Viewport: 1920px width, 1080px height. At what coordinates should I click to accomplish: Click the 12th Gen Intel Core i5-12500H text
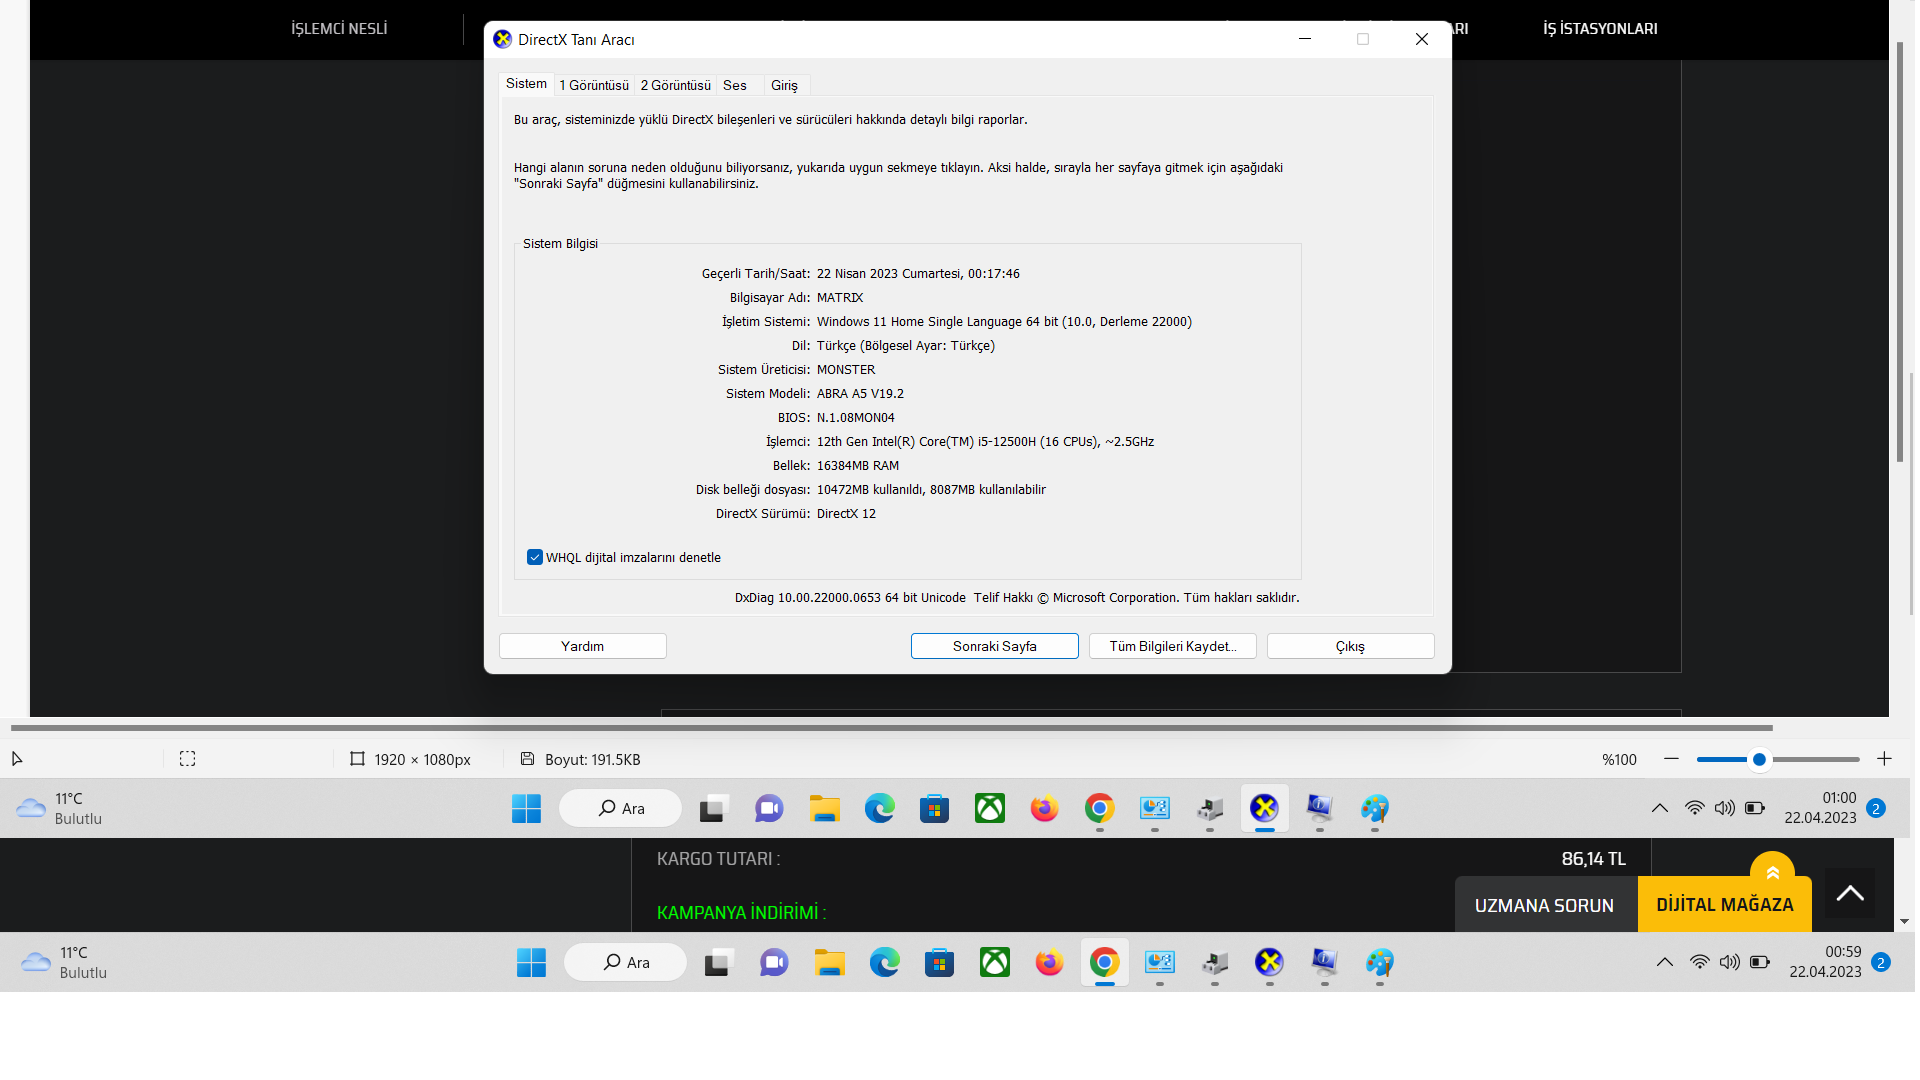(x=985, y=442)
